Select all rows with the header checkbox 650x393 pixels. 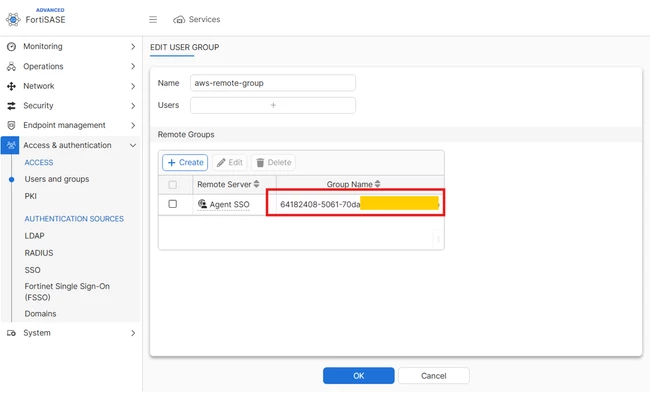tap(173, 184)
